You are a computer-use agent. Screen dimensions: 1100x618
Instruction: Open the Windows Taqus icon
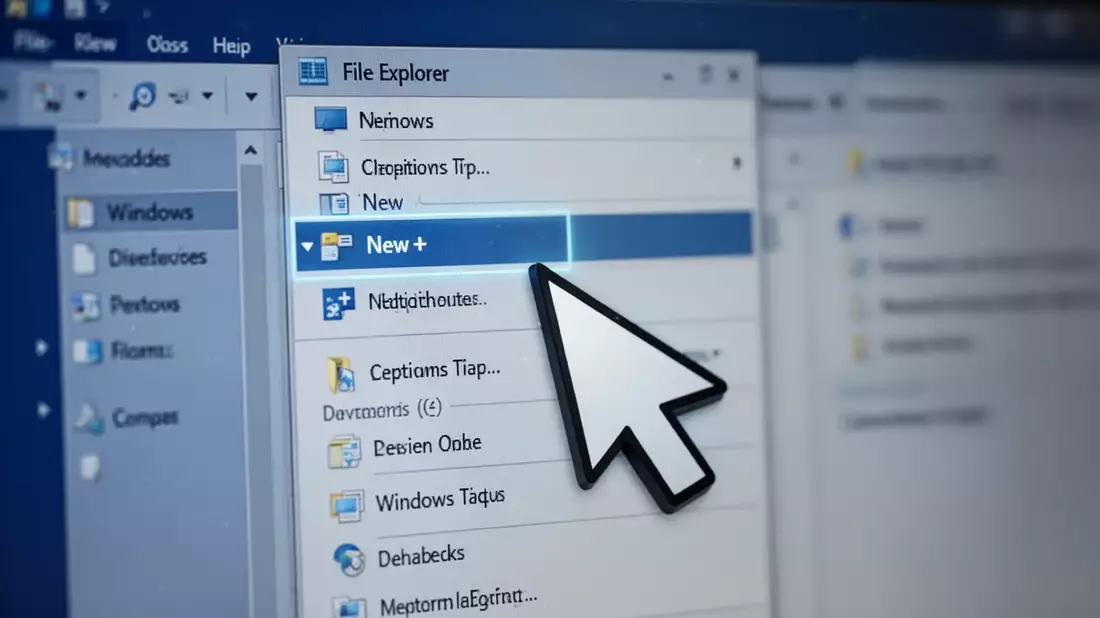[x=347, y=506]
